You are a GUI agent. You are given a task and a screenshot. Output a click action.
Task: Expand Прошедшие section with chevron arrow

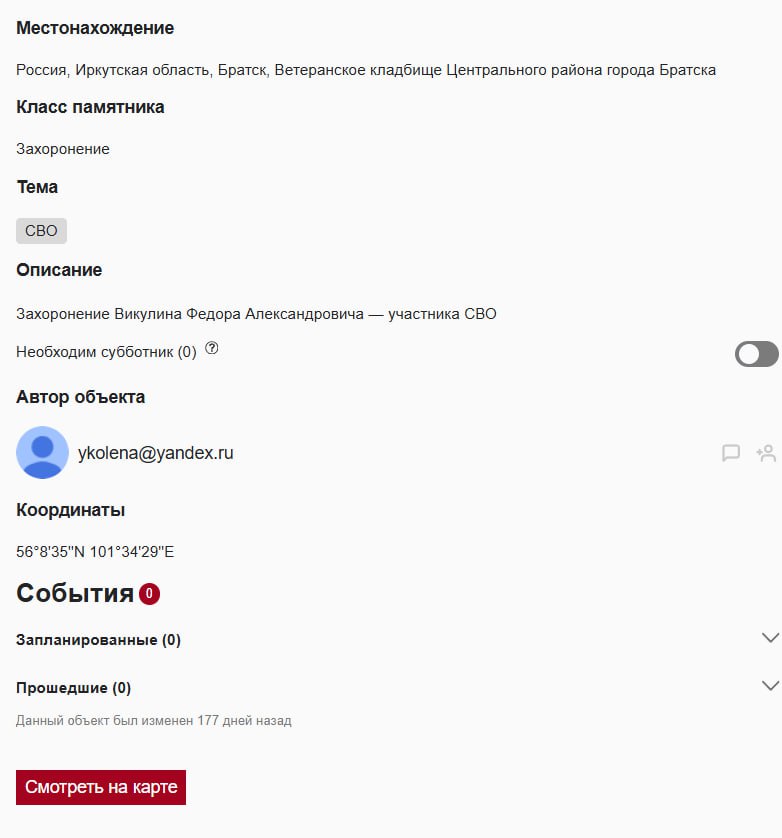coord(769,686)
